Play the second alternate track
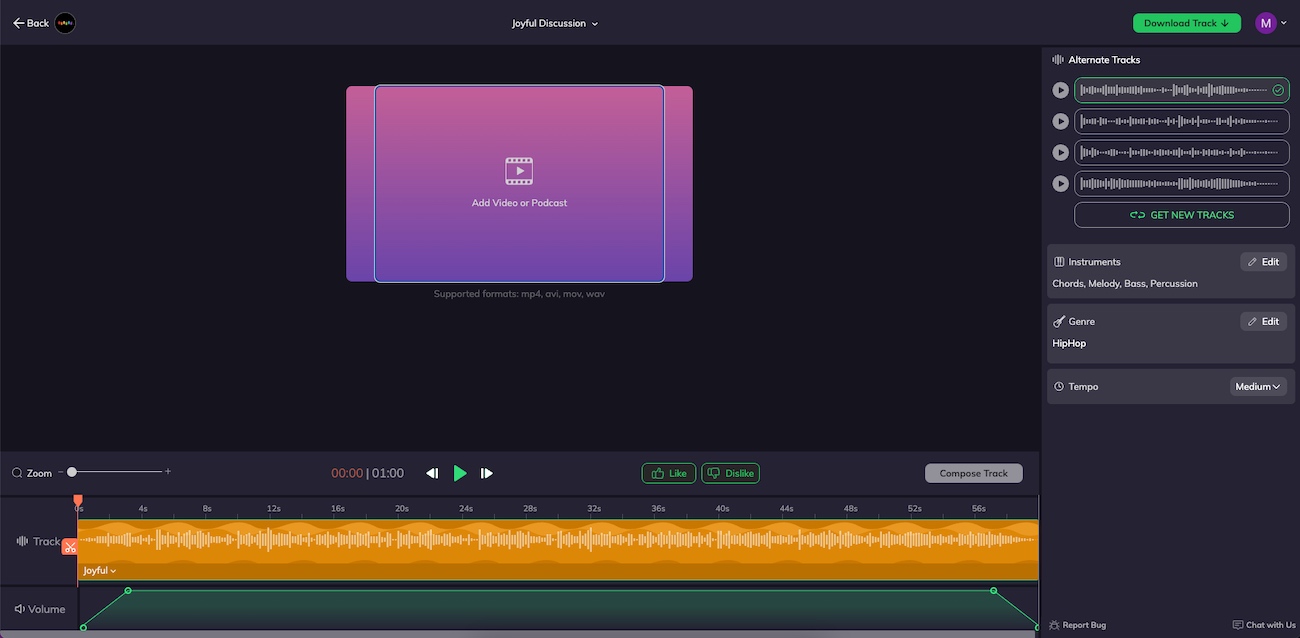This screenshot has width=1300, height=638. pos(1060,122)
